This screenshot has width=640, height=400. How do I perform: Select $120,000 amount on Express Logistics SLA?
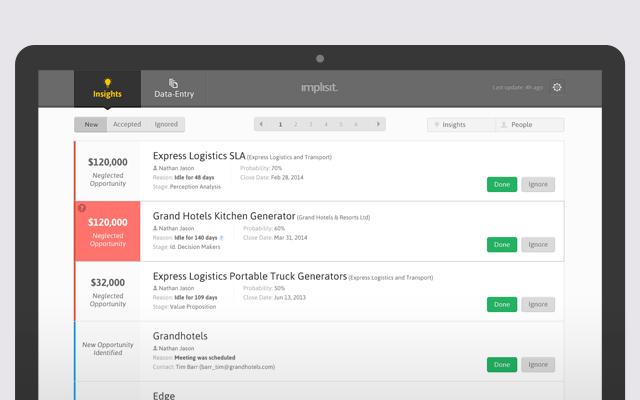tap(108, 162)
